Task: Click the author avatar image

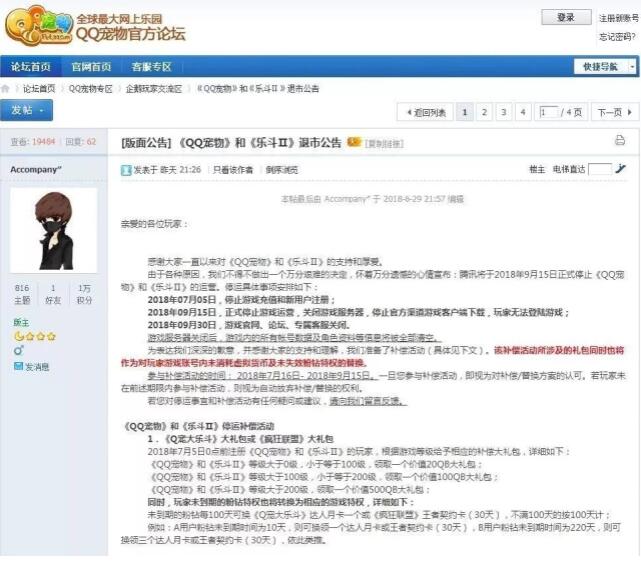Action: point(54,230)
